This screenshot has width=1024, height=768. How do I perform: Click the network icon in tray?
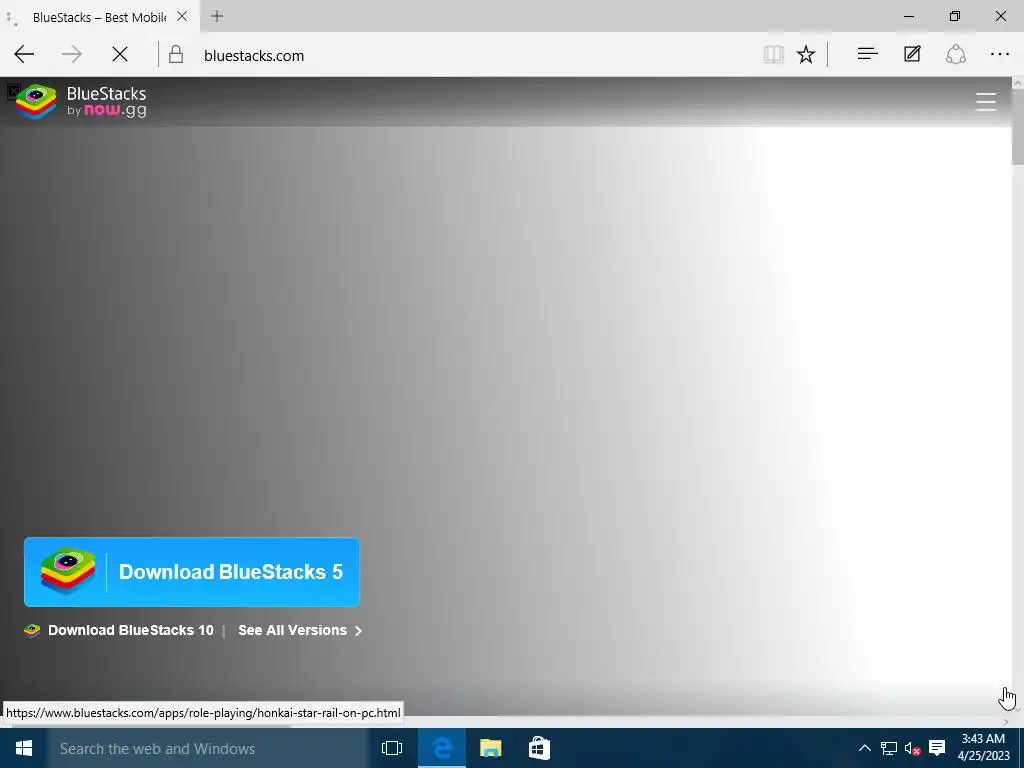pos(888,748)
